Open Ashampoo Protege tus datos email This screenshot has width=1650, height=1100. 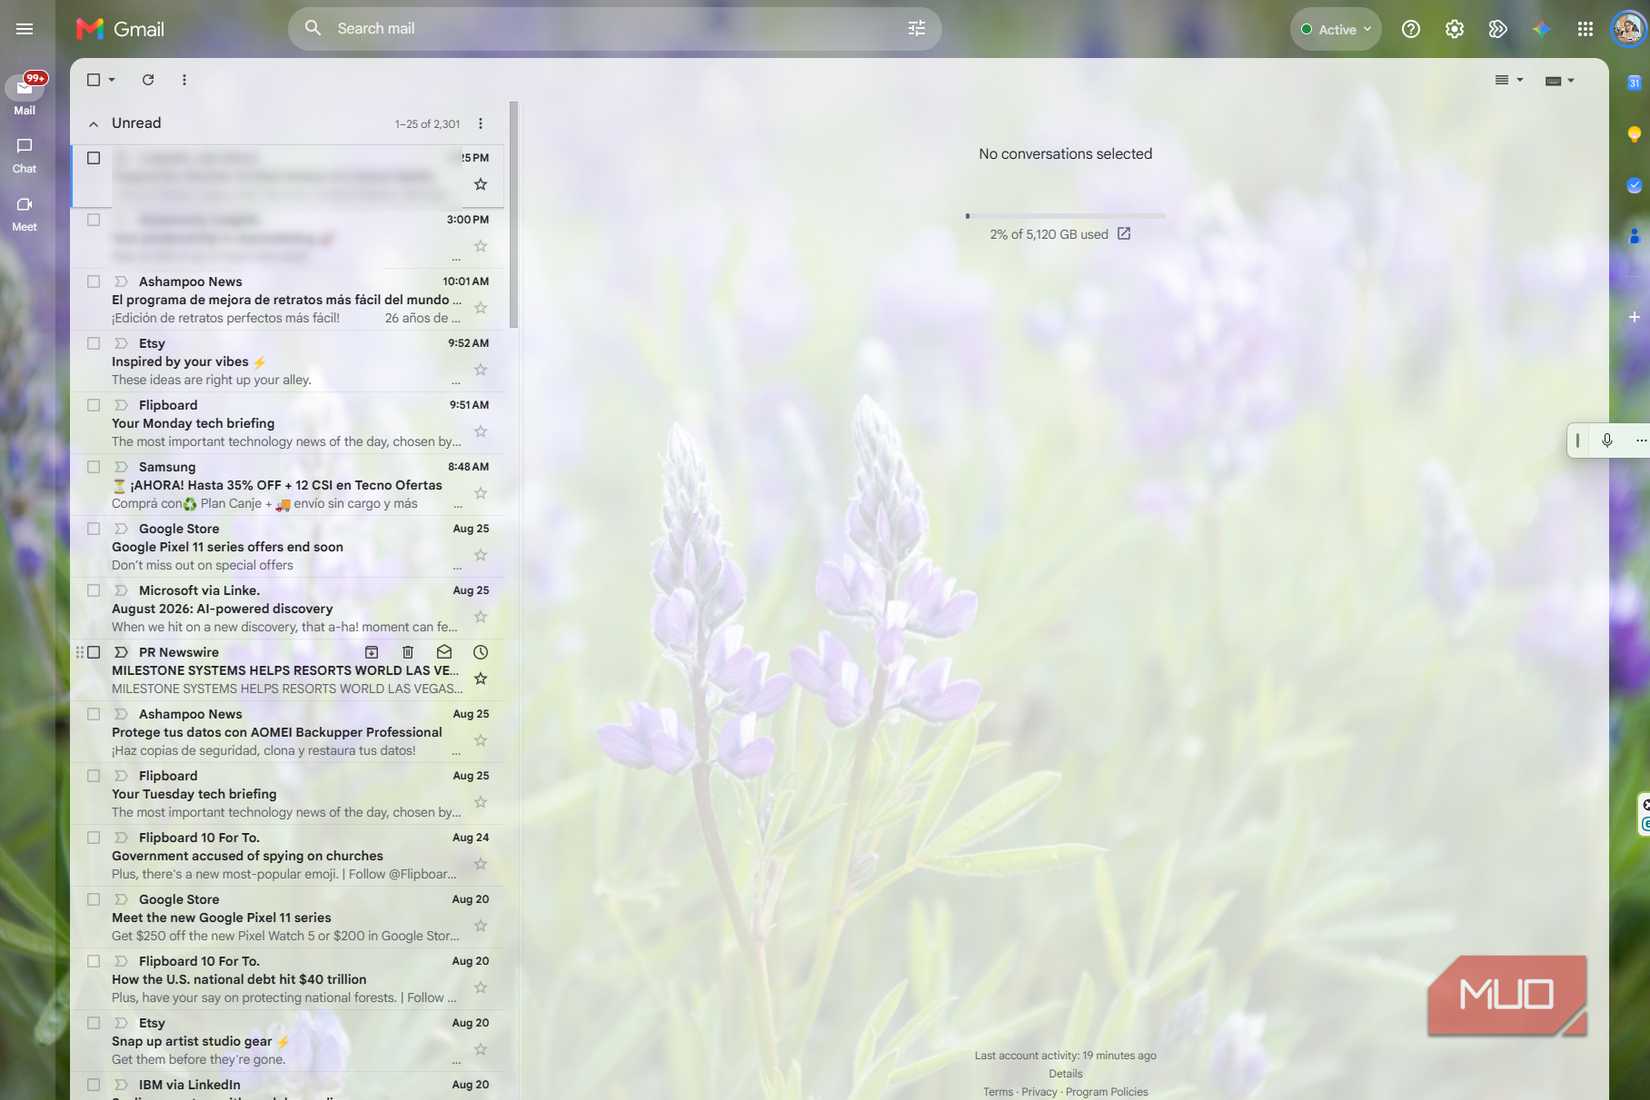point(288,732)
